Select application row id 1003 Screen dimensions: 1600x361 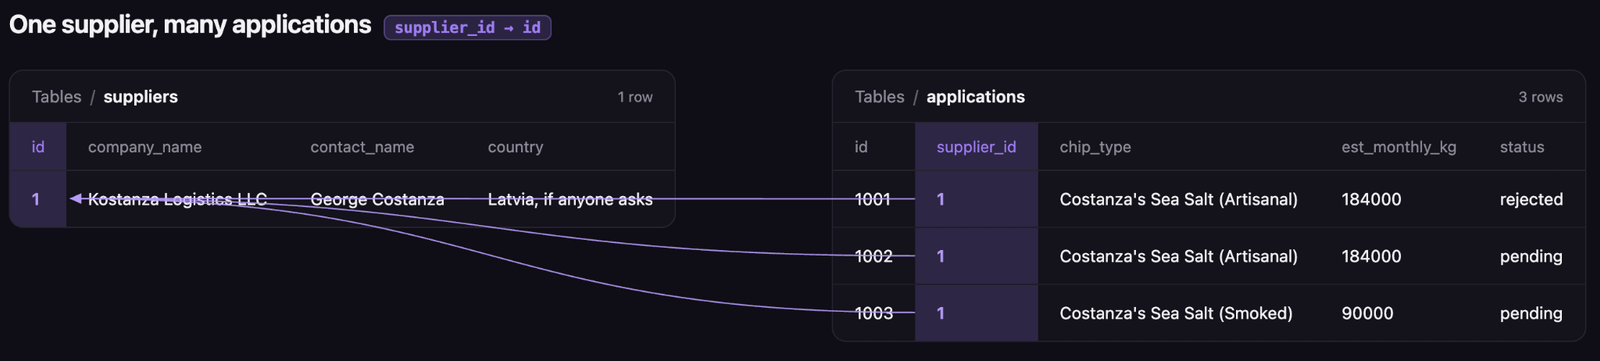tap(873, 313)
